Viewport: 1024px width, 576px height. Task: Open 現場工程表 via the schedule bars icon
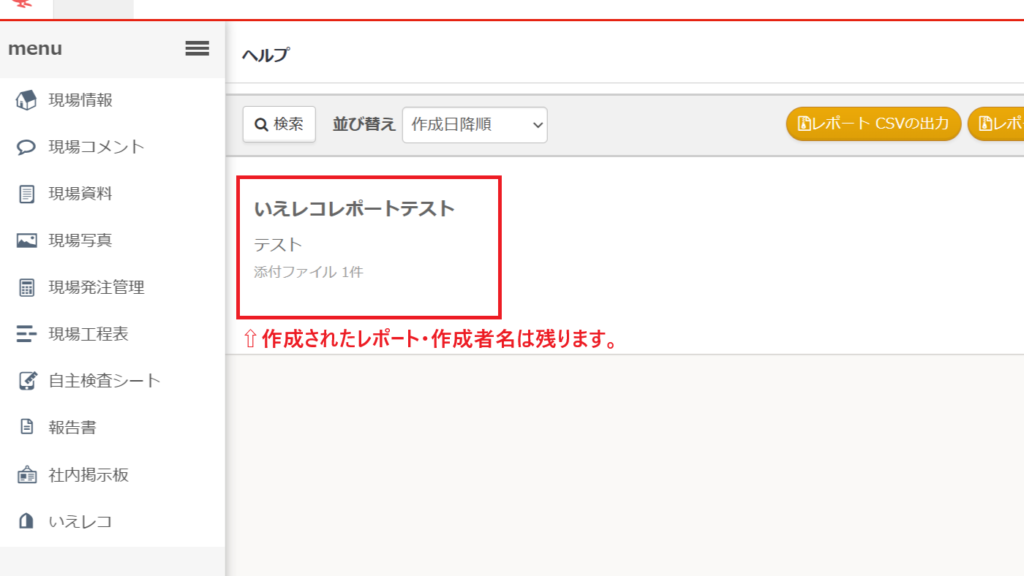click(x=27, y=334)
